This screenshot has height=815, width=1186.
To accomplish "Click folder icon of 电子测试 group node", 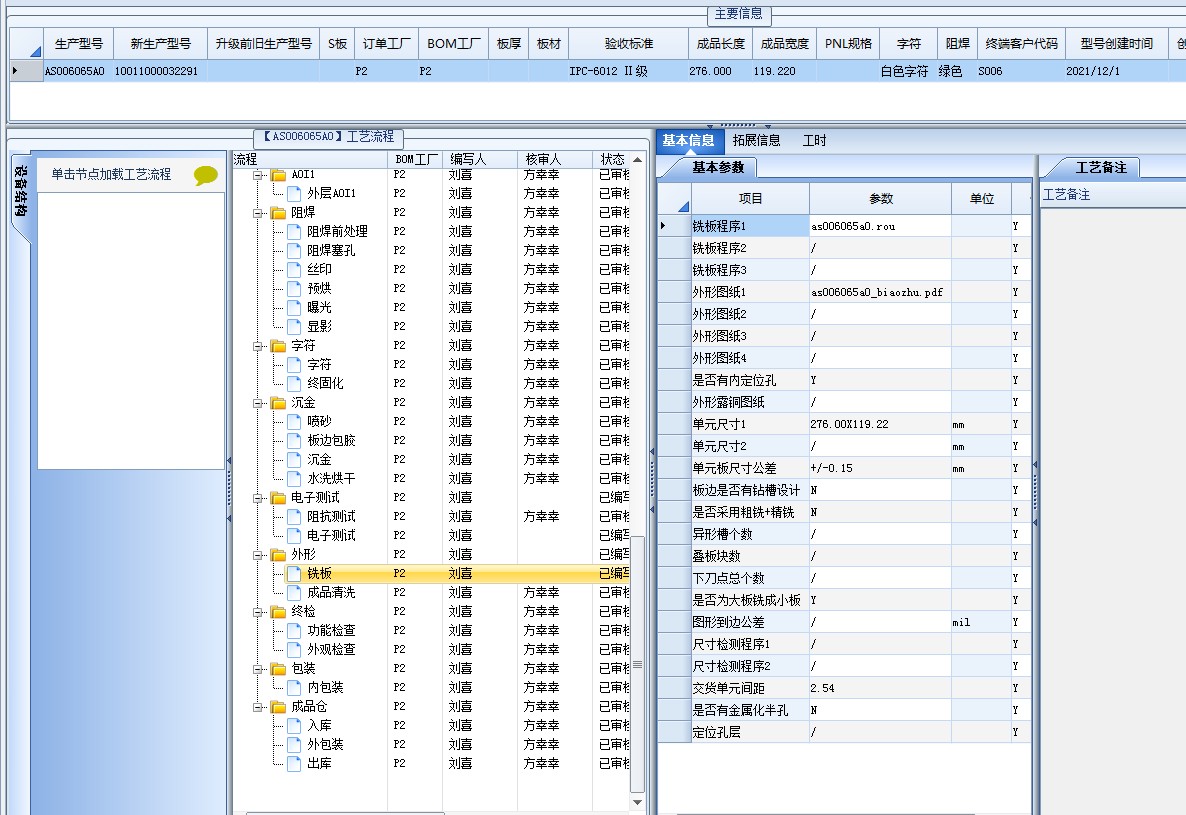I will pyautogui.click(x=279, y=498).
